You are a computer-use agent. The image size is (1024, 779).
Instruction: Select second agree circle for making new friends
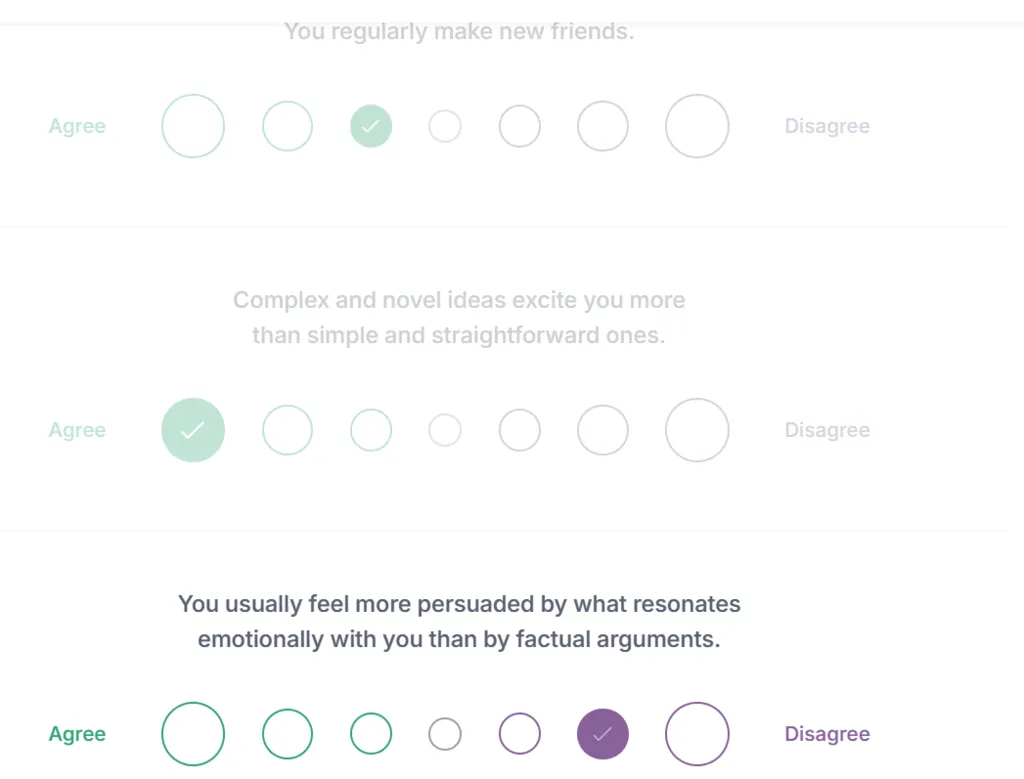(x=287, y=126)
